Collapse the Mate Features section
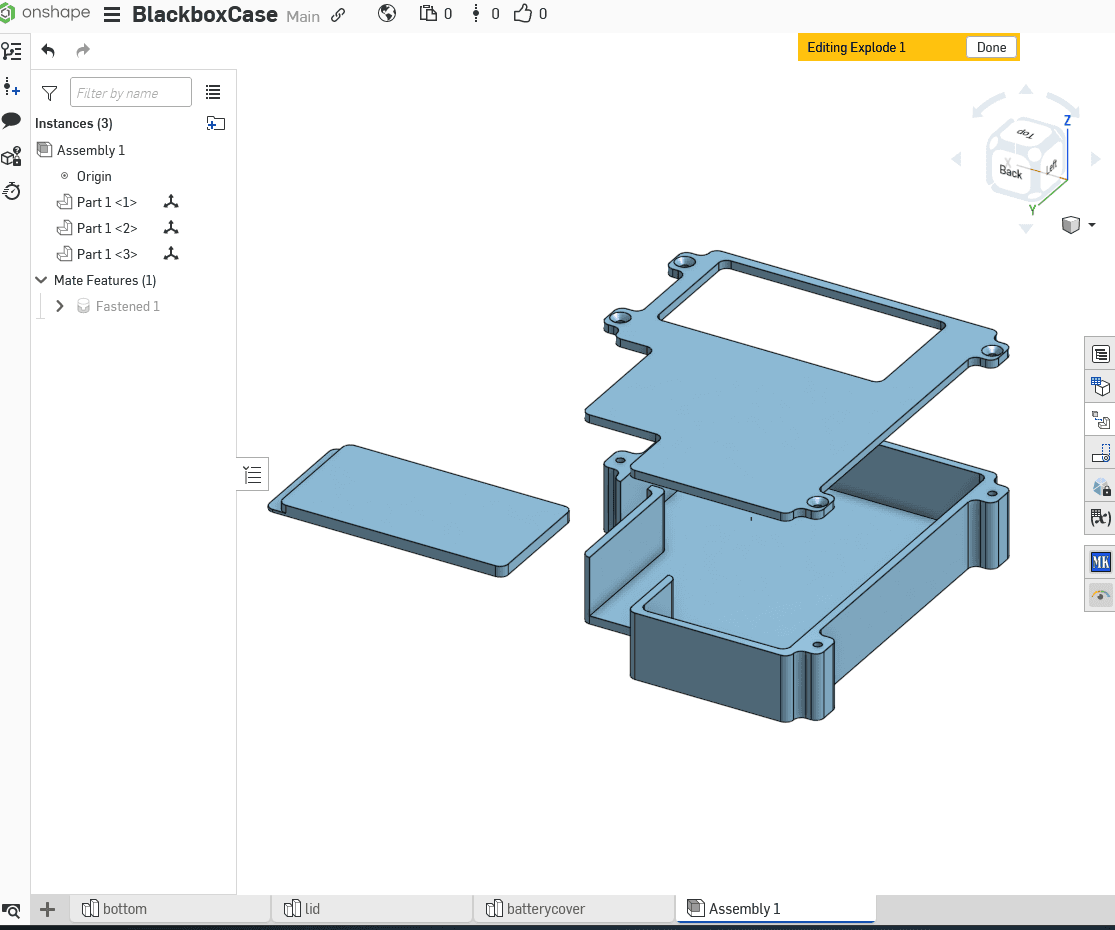Viewport: 1115px width, 930px height. (41, 281)
